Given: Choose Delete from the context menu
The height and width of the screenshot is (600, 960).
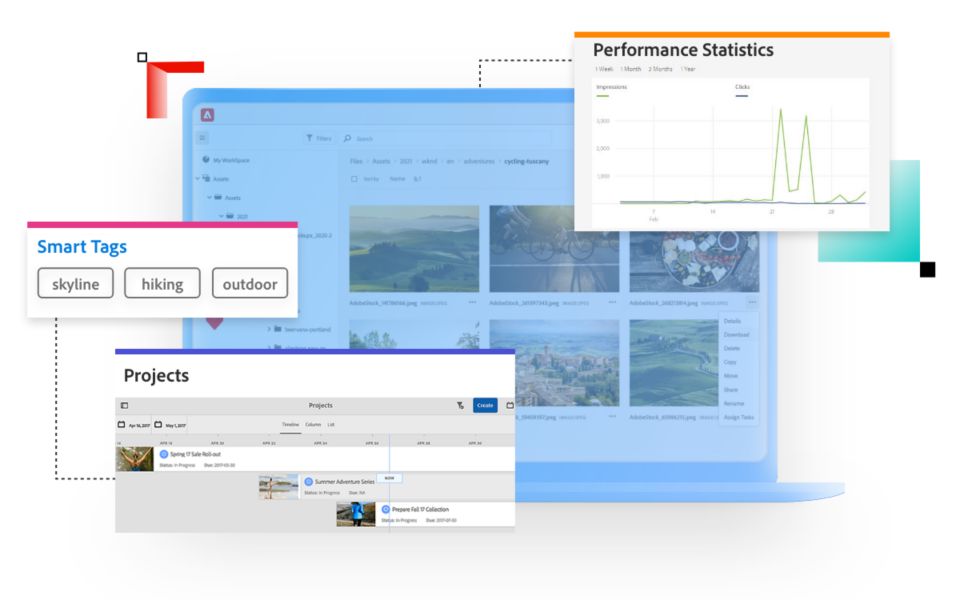Looking at the screenshot, I should tap(732, 348).
